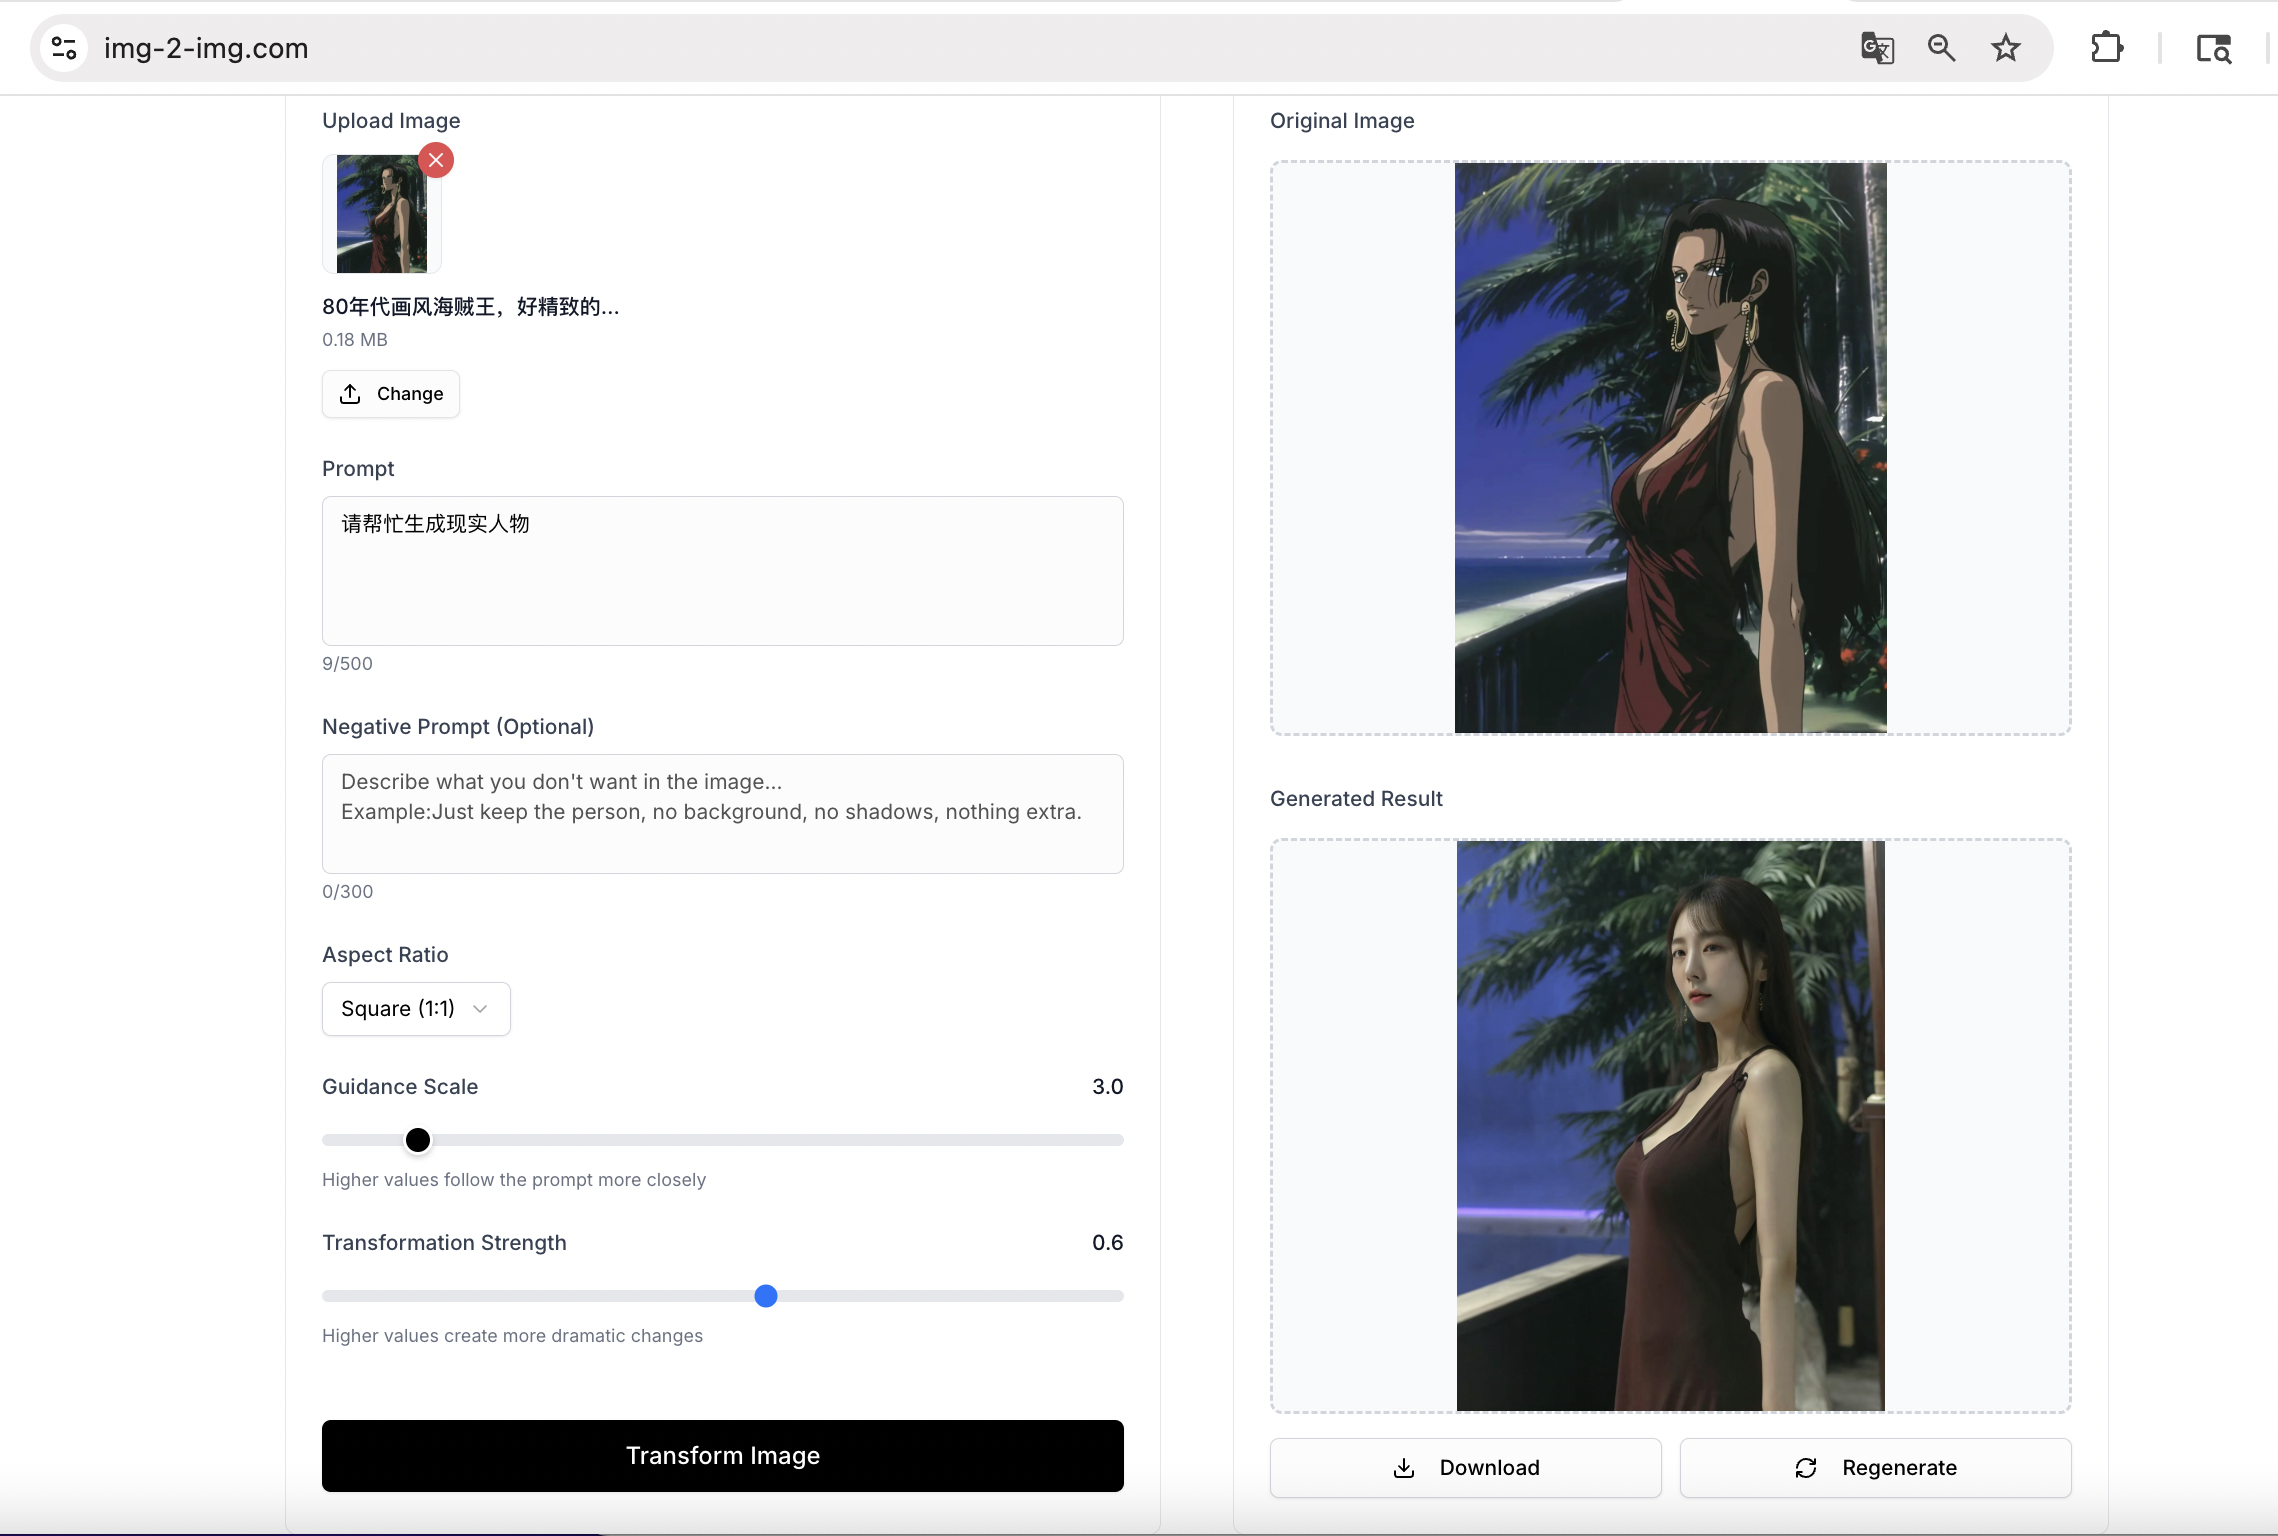Click the Generated Result heading
2278x1536 pixels.
(1356, 799)
